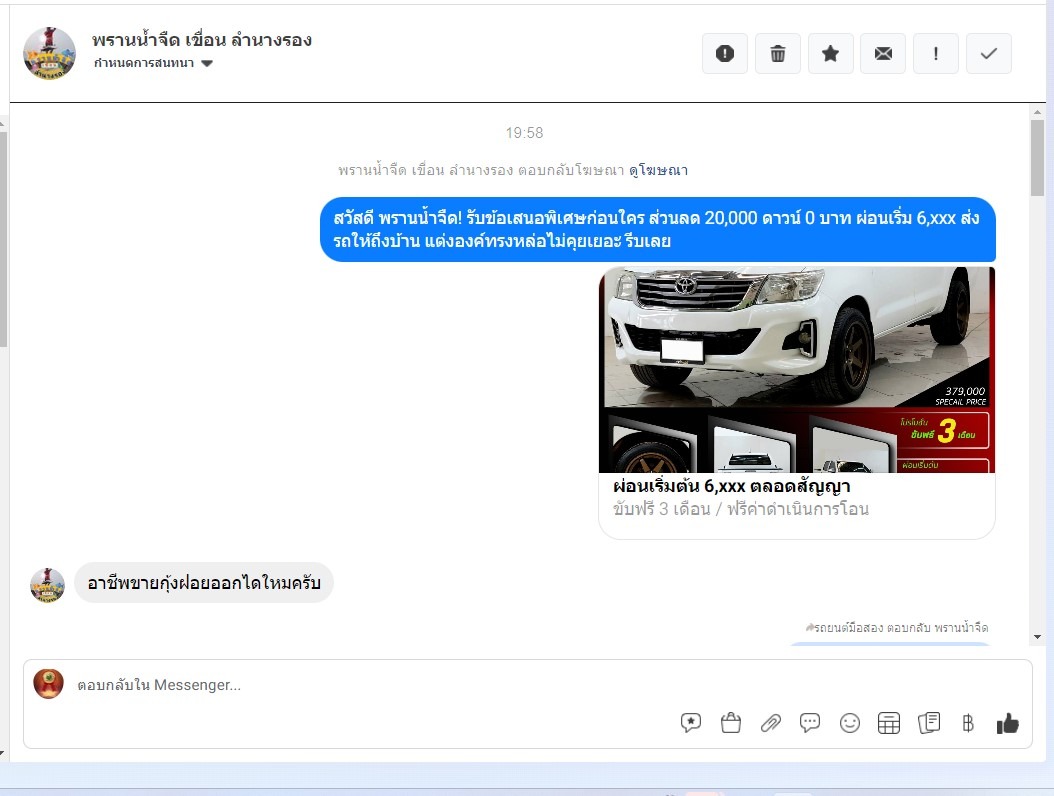Click the baht payment request icon

[x=967, y=723]
